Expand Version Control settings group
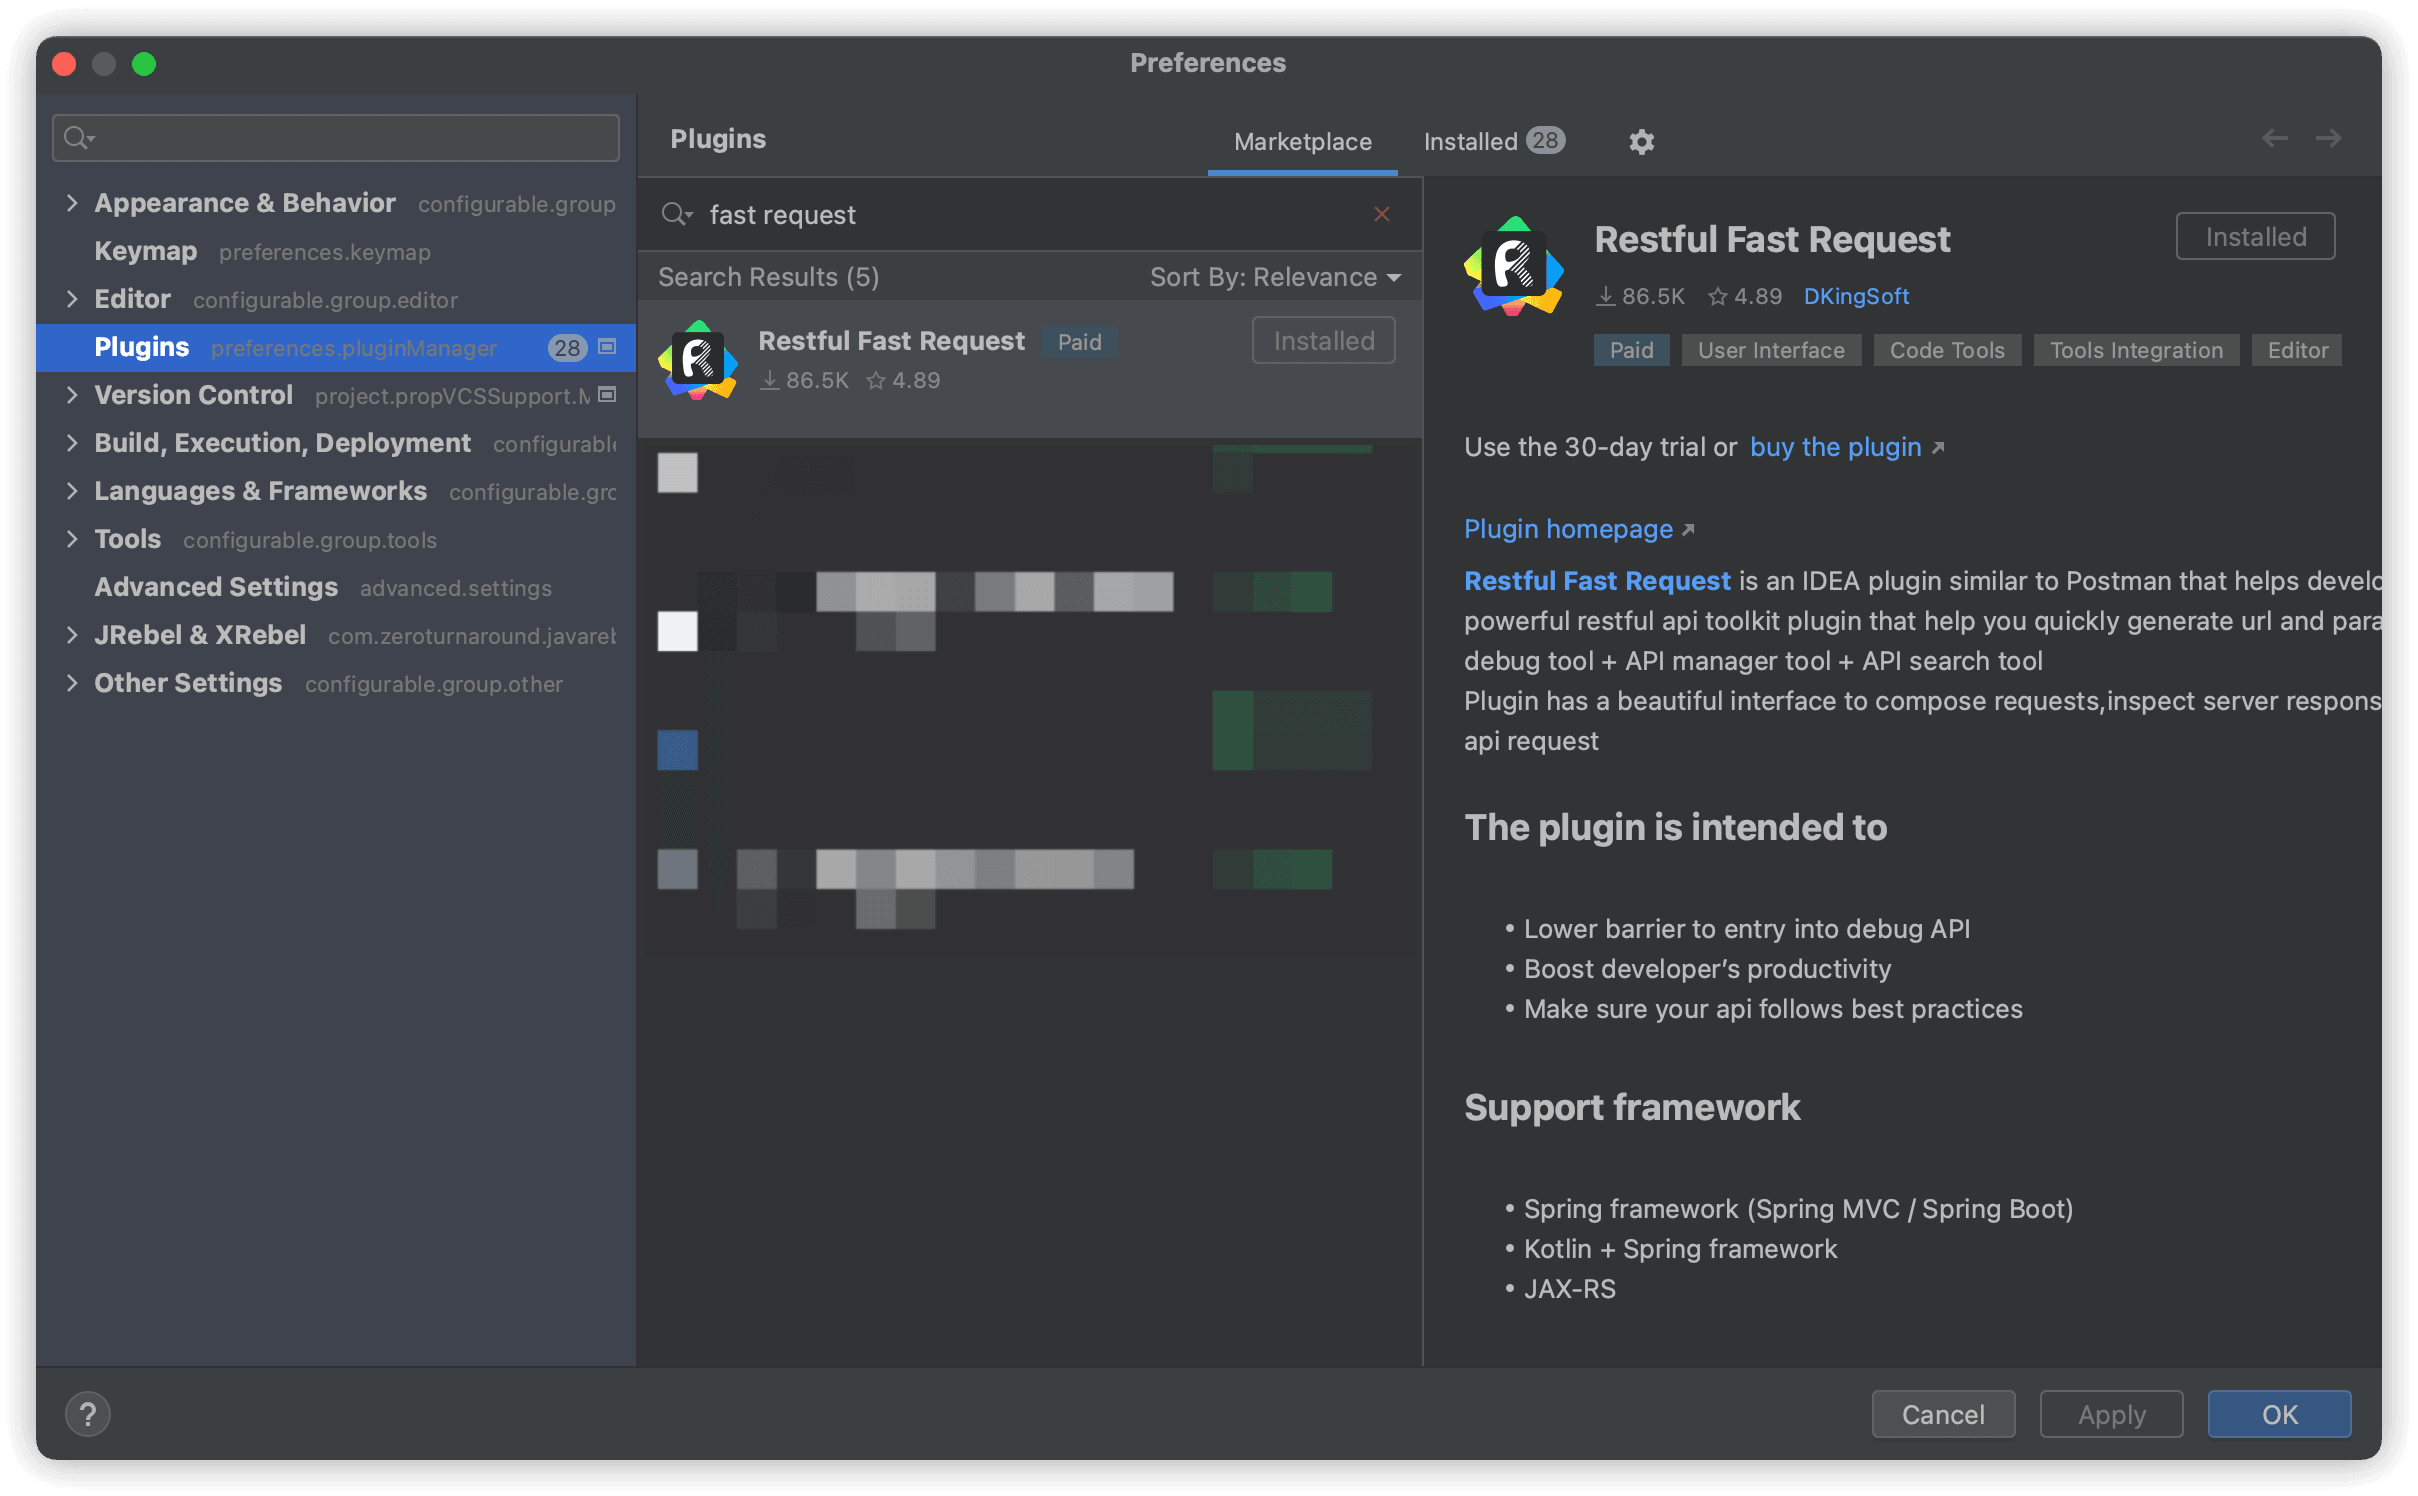This screenshot has height=1496, width=2418. pyautogui.click(x=72, y=395)
